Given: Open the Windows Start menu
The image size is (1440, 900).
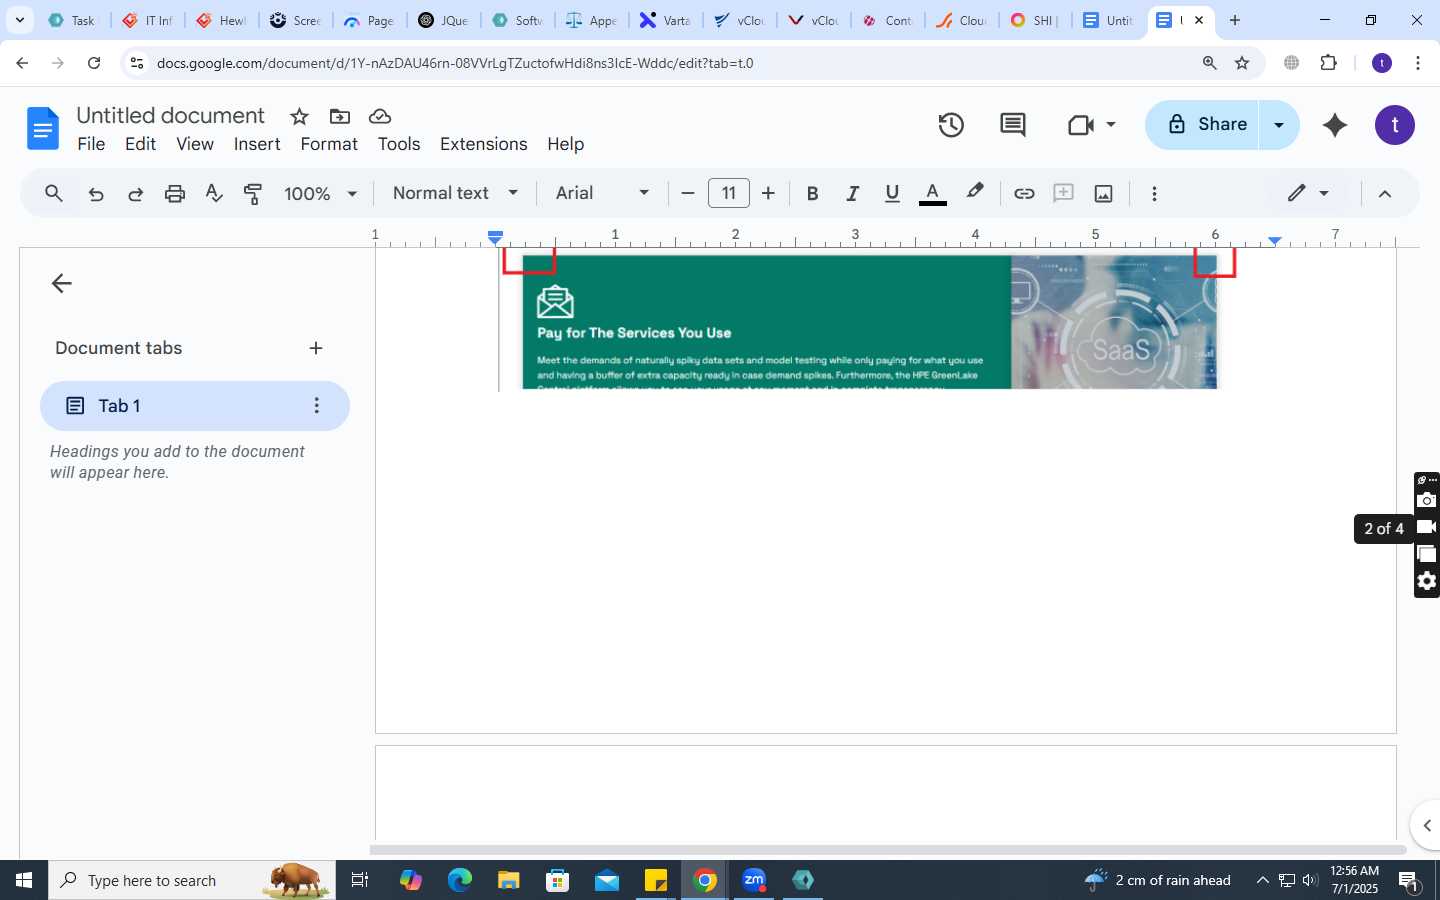Looking at the screenshot, I should (x=24, y=880).
